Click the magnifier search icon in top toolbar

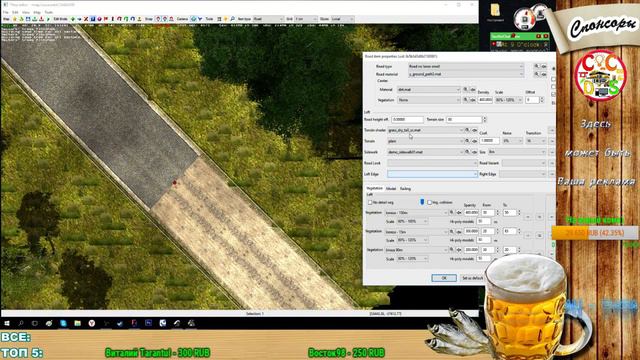point(232,19)
